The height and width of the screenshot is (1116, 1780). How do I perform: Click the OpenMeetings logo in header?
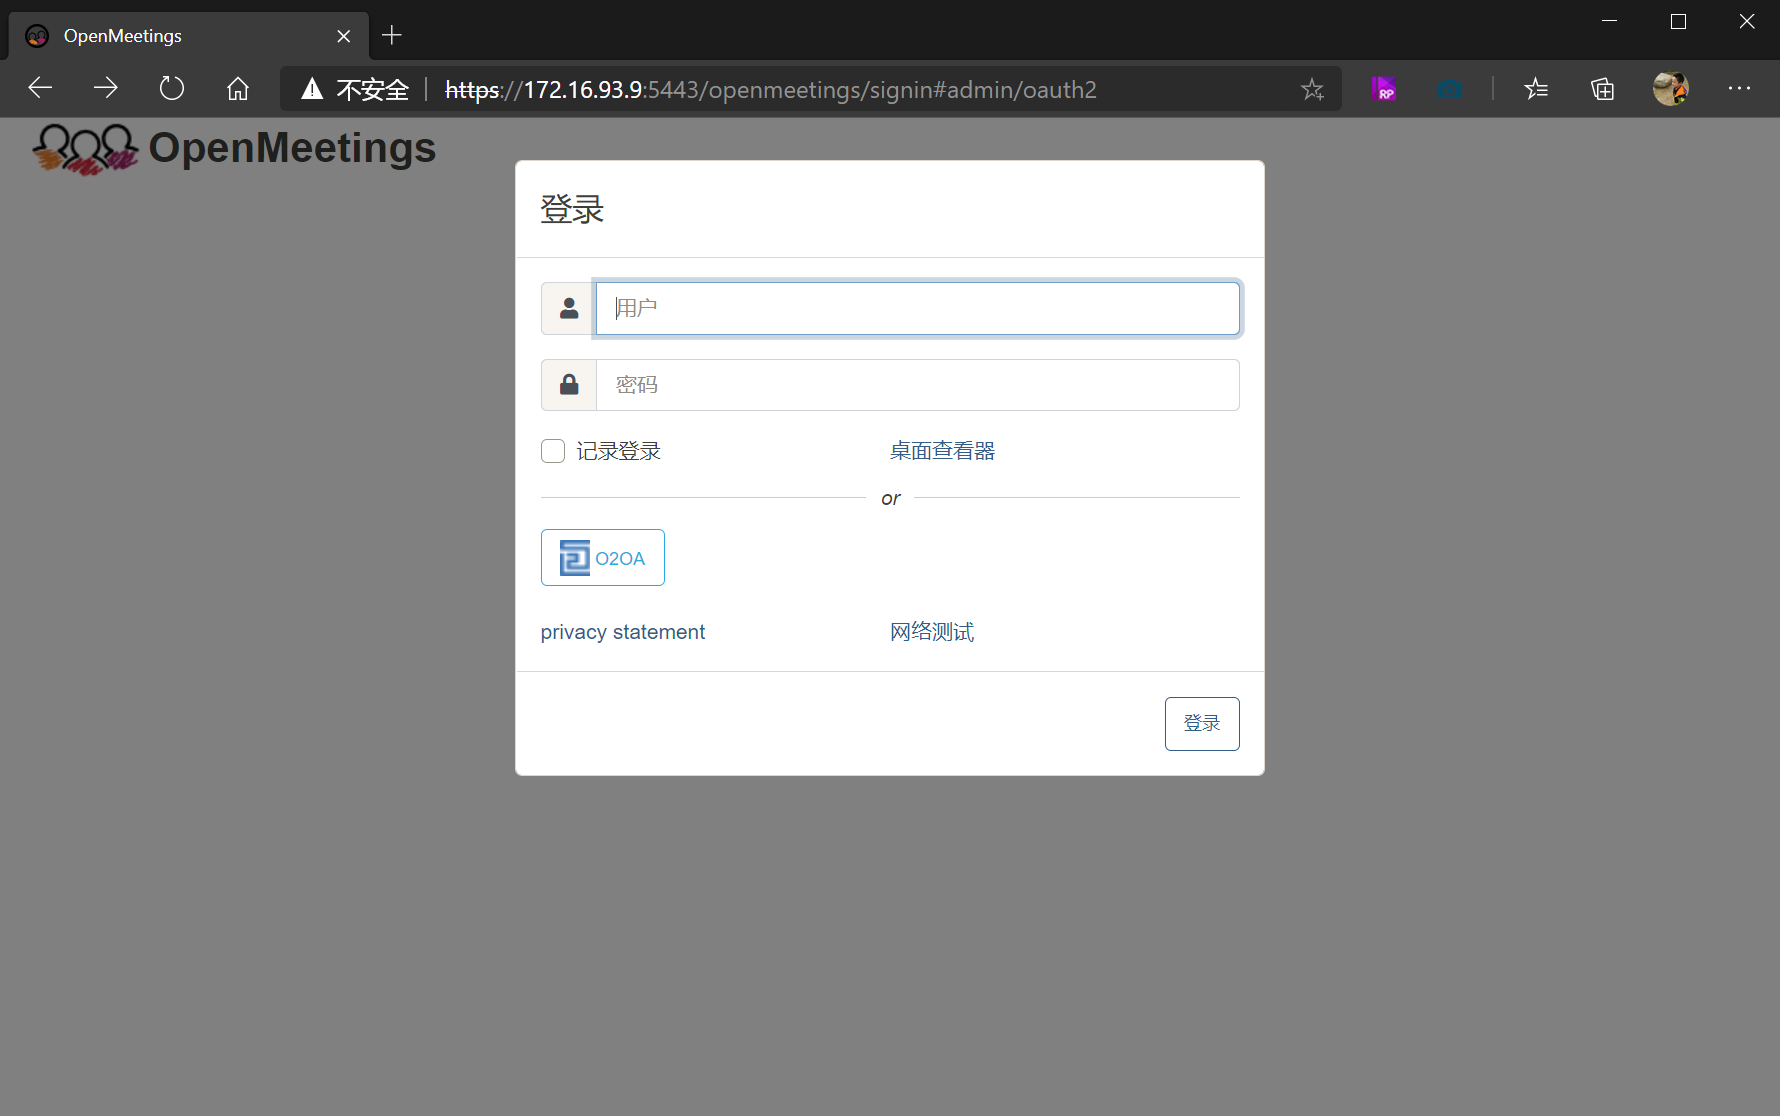(234, 149)
